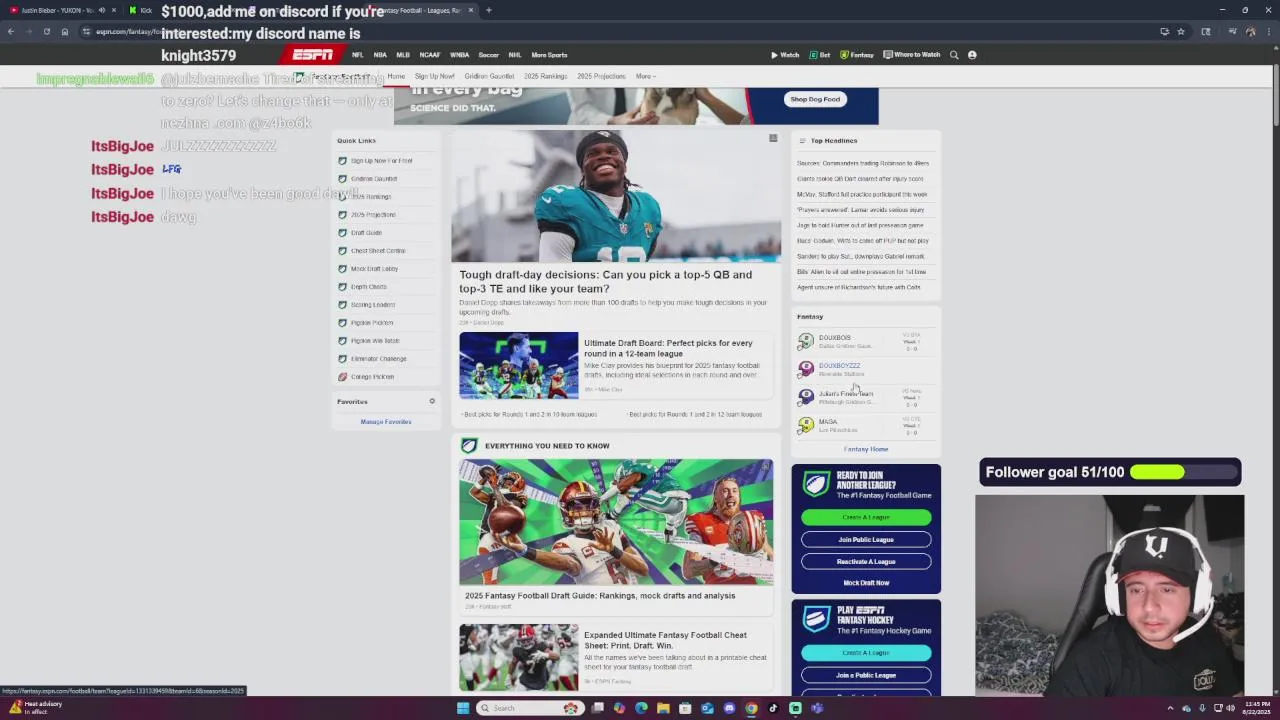Click the Top Headlines list icon
Screen dimensions: 1280x720
802,141
